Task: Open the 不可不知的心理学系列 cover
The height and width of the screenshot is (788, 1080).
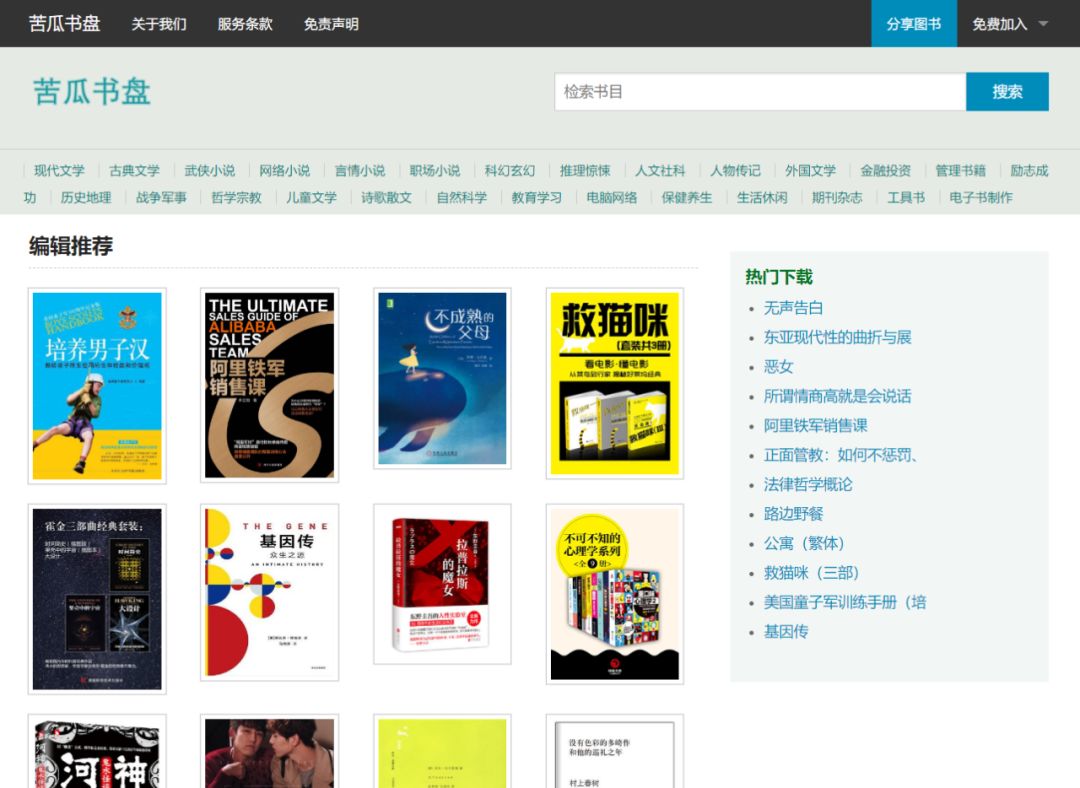Action: tap(614, 594)
